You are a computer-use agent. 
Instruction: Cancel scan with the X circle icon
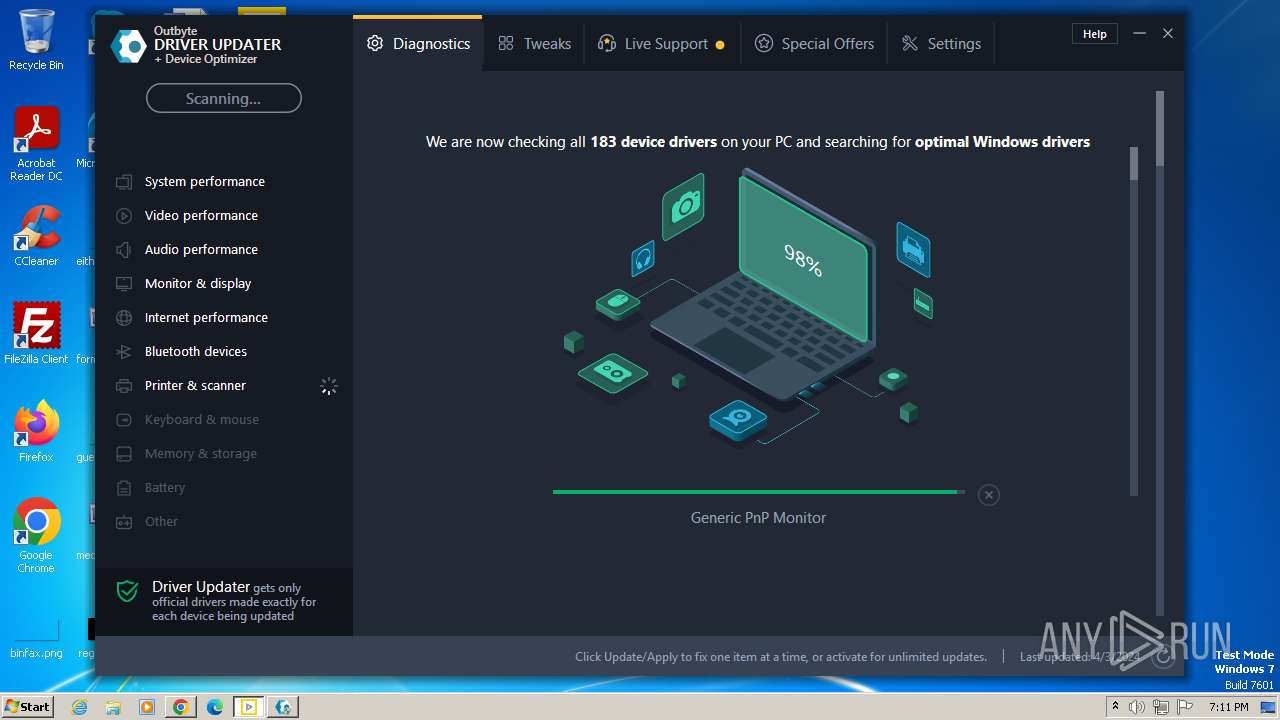pyautogui.click(x=988, y=495)
